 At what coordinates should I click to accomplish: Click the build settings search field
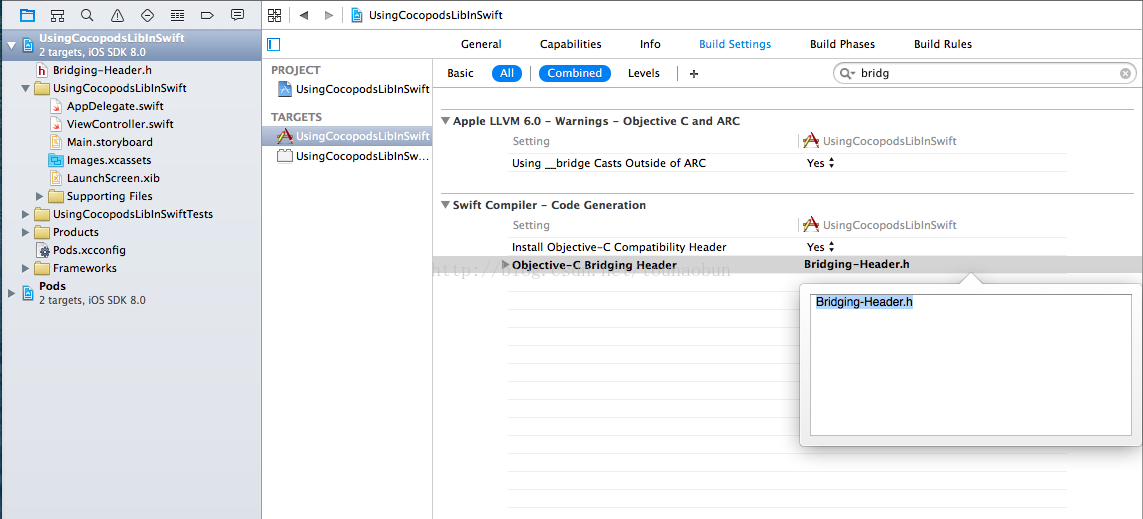pos(985,73)
